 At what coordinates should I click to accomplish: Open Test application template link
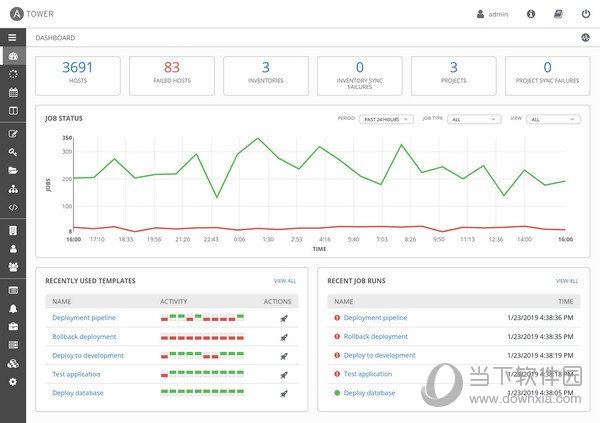point(76,374)
